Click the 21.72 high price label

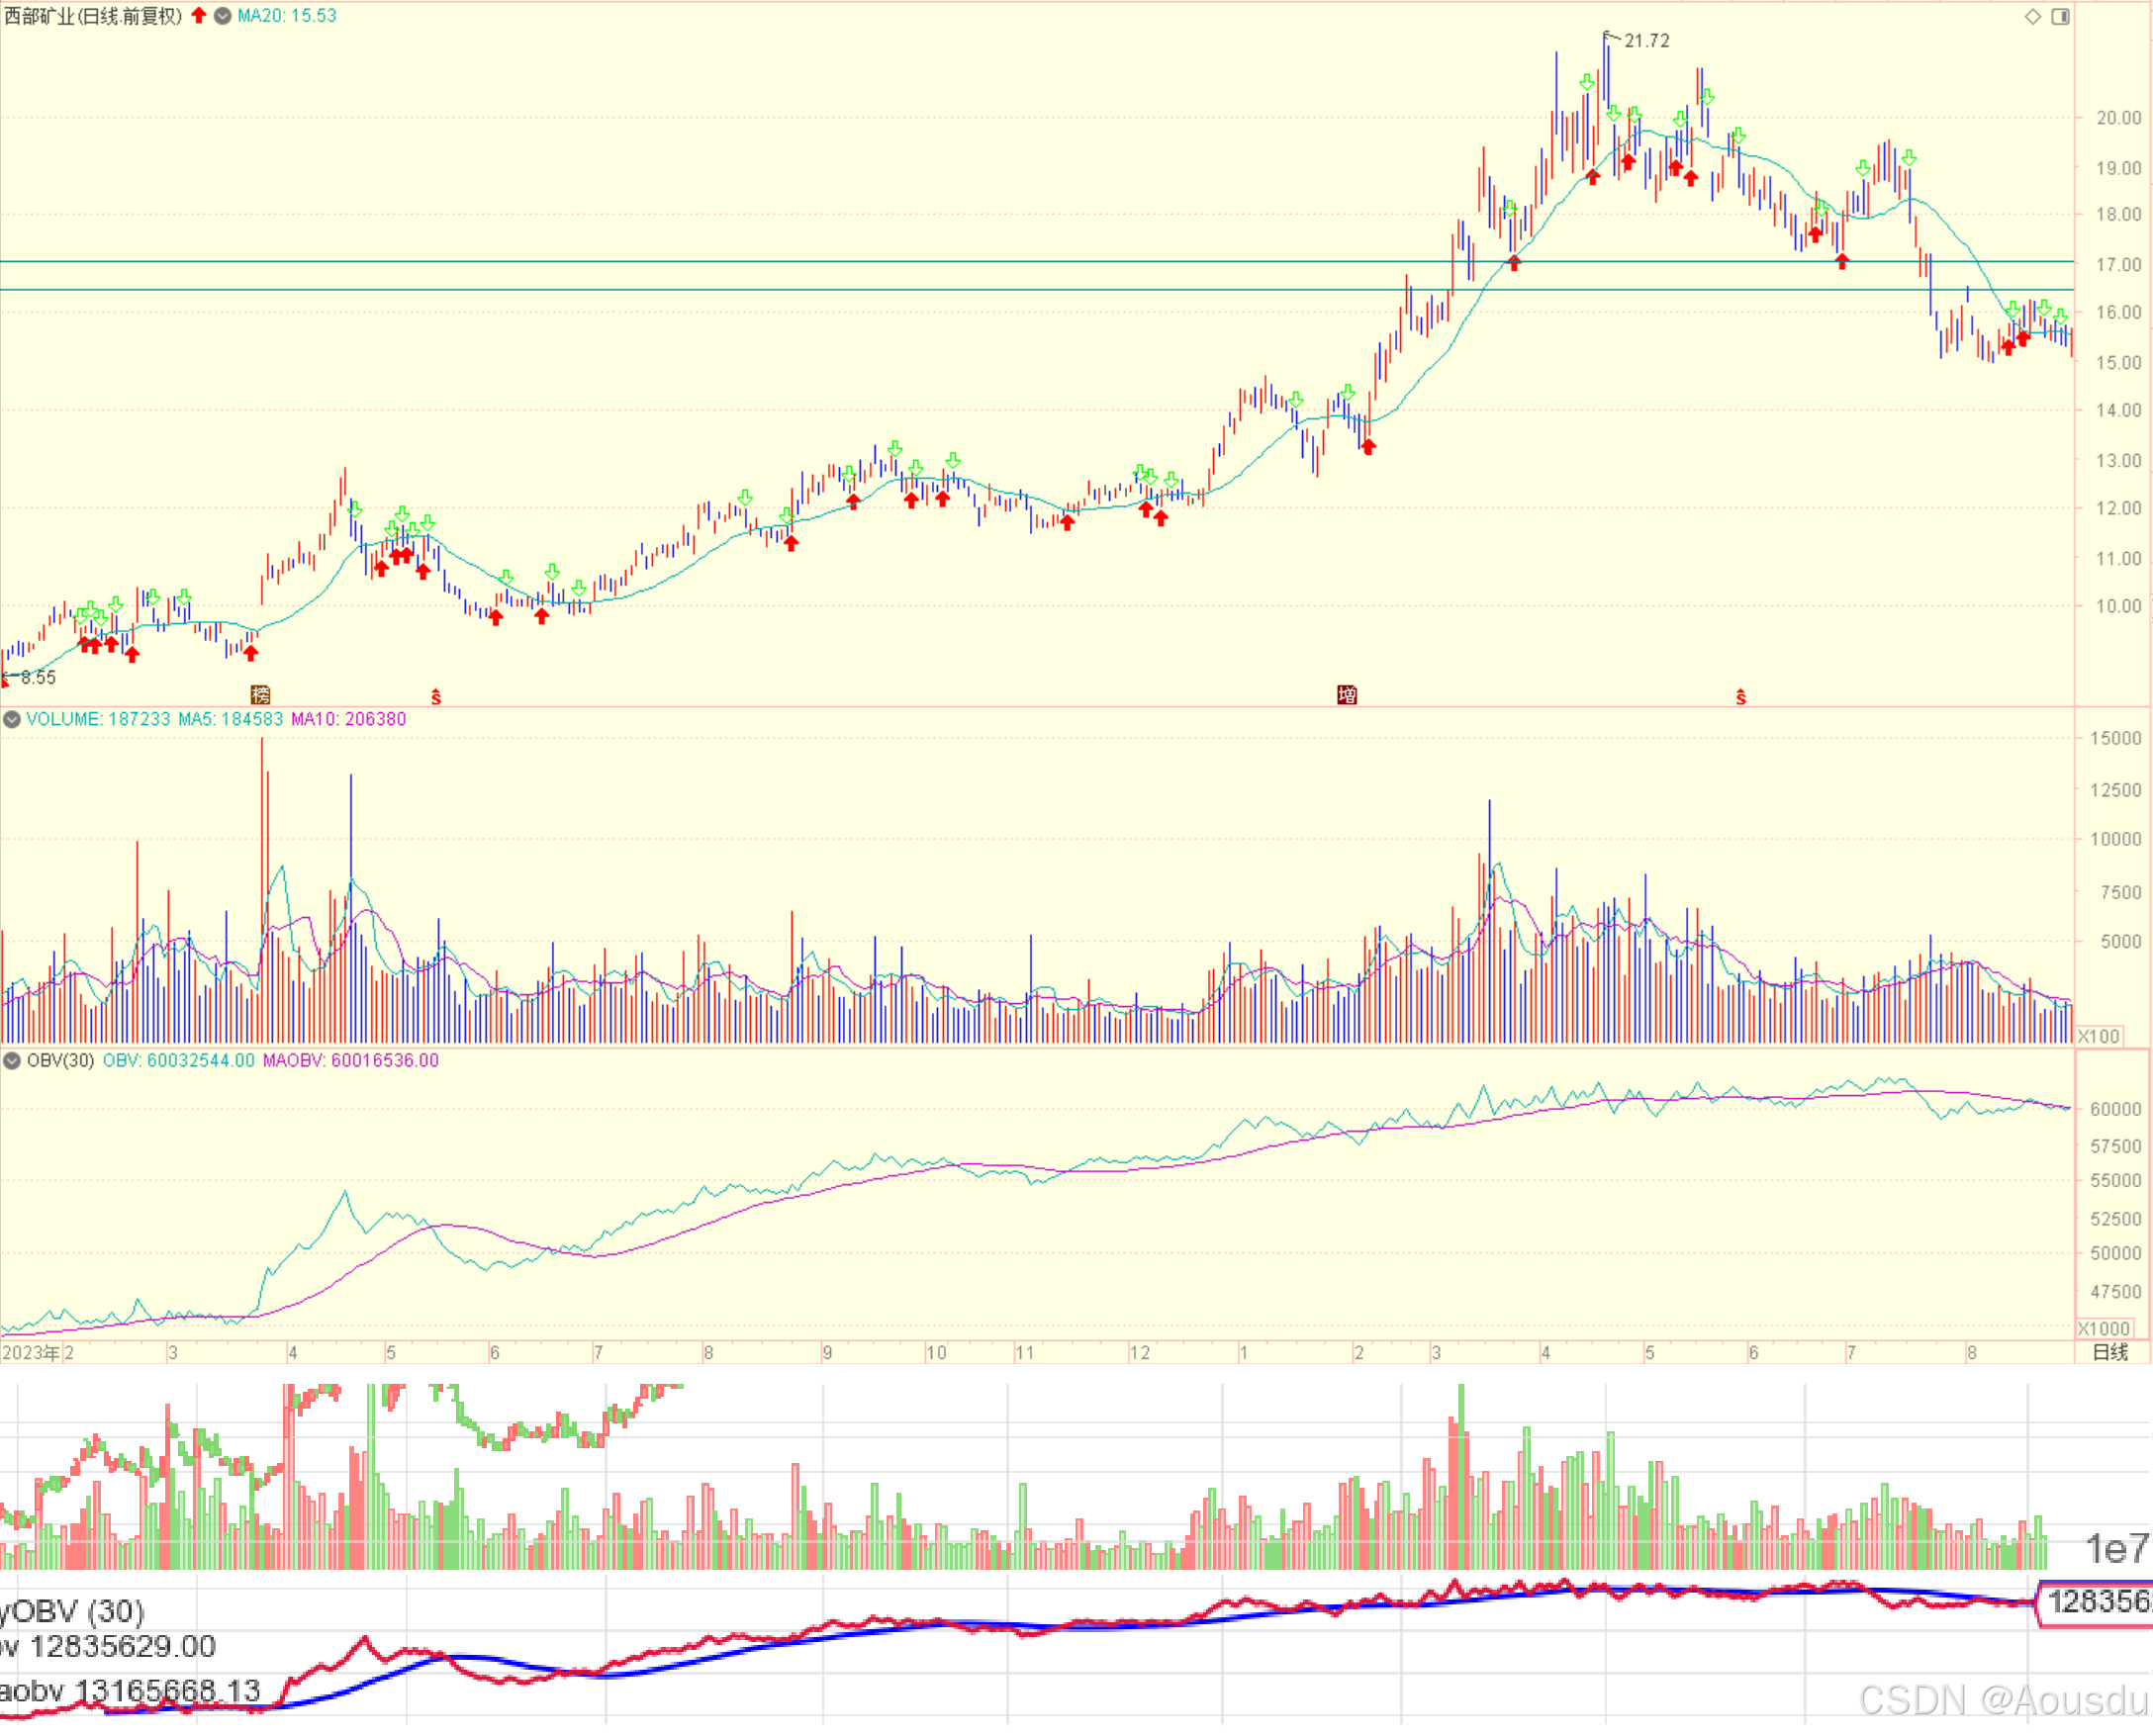[x=1646, y=41]
